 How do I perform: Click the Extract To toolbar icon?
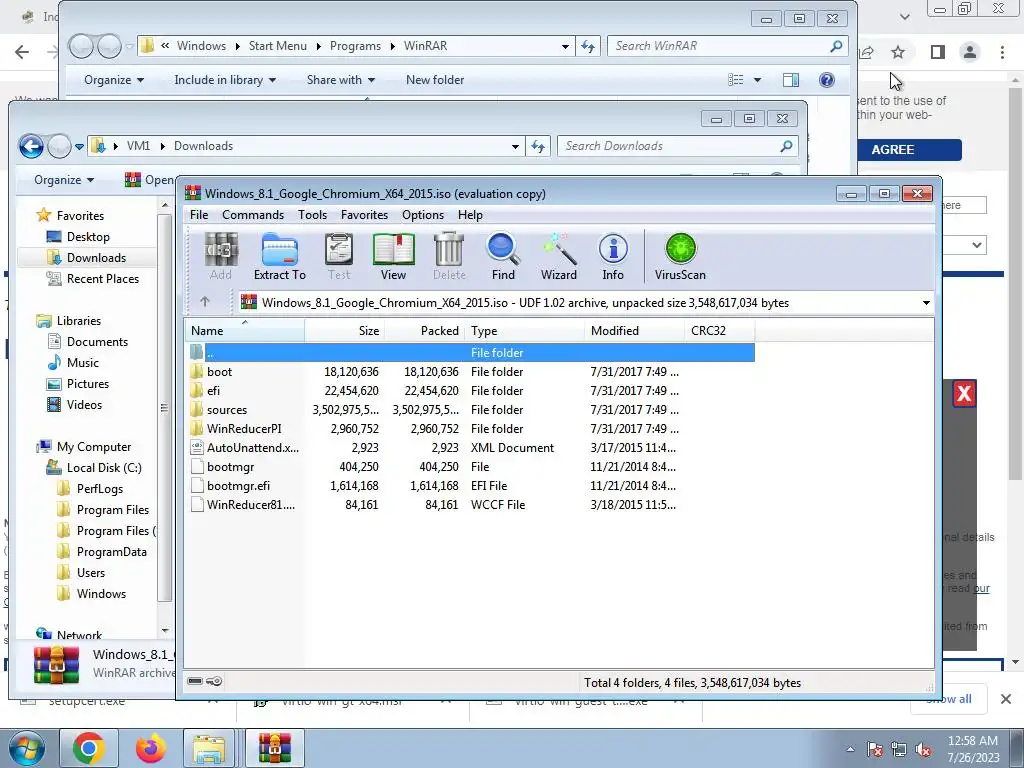click(x=280, y=257)
